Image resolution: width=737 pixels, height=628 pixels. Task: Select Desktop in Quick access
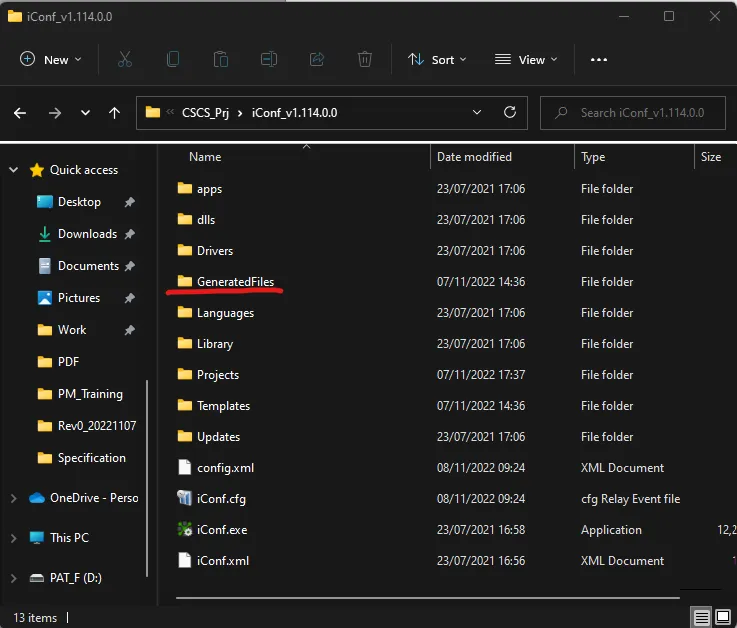(x=79, y=202)
